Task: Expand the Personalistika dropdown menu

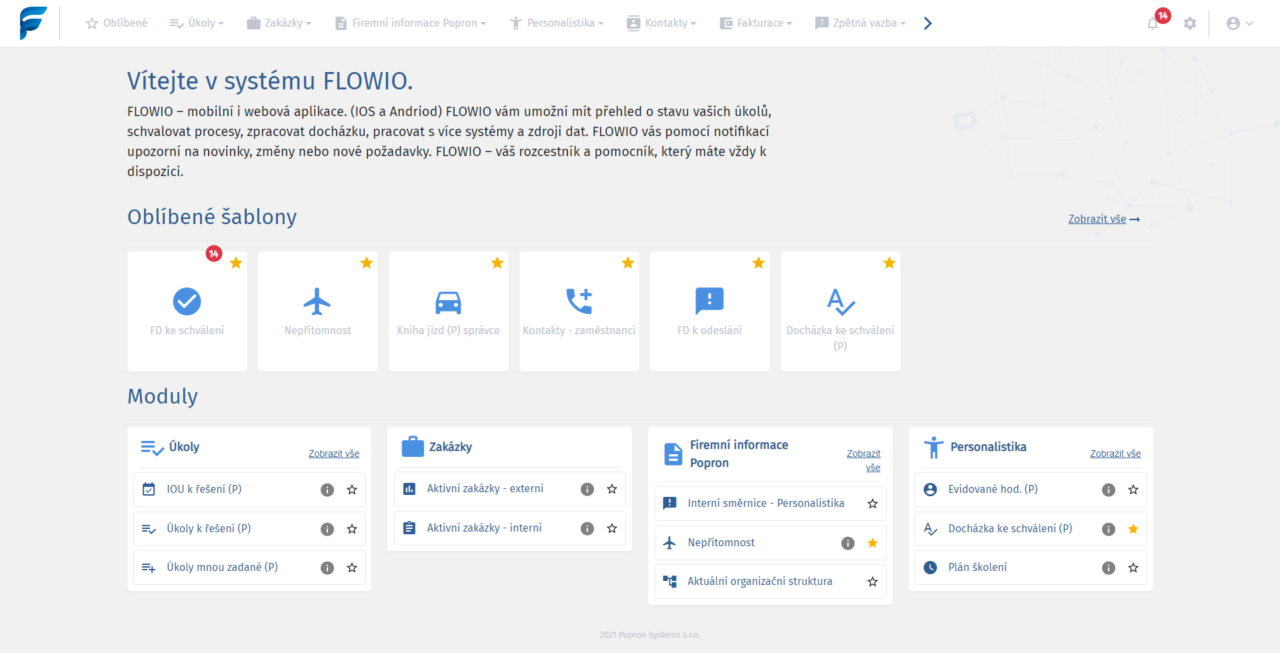Action: tap(556, 23)
